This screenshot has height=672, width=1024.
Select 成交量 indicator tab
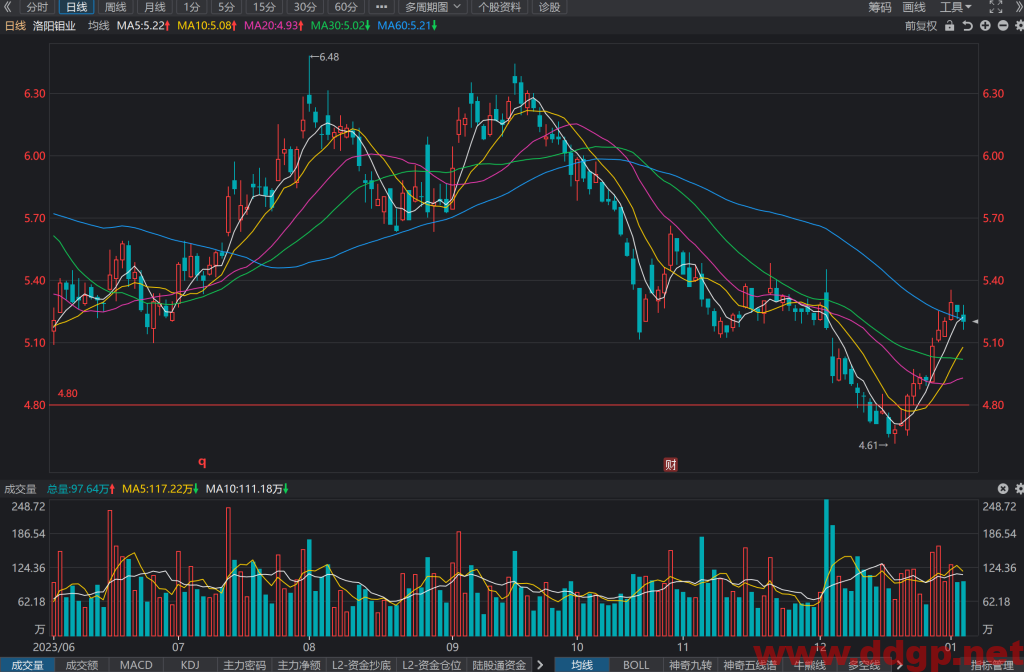coord(27,665)
